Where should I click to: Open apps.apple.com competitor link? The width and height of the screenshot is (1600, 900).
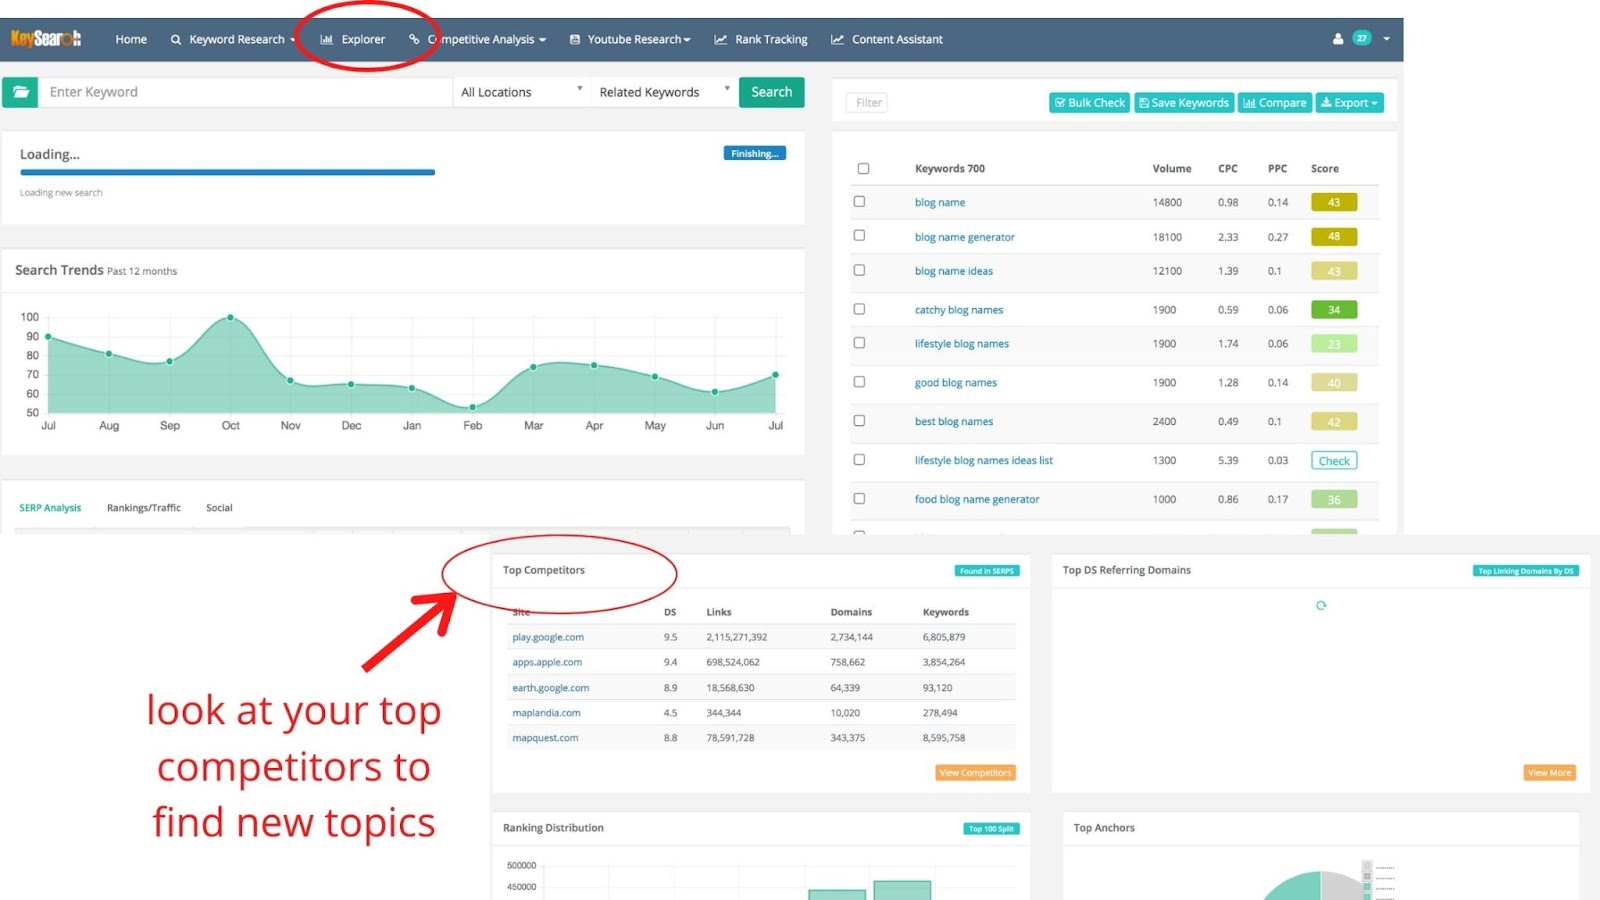[547, 662]
